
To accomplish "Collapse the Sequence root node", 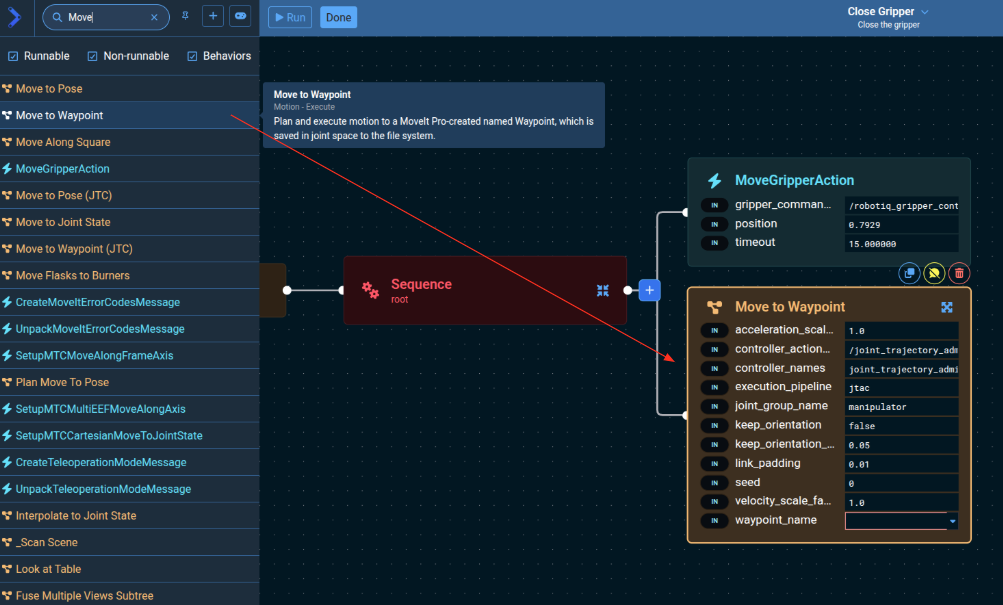I will (x=603, y=290).
